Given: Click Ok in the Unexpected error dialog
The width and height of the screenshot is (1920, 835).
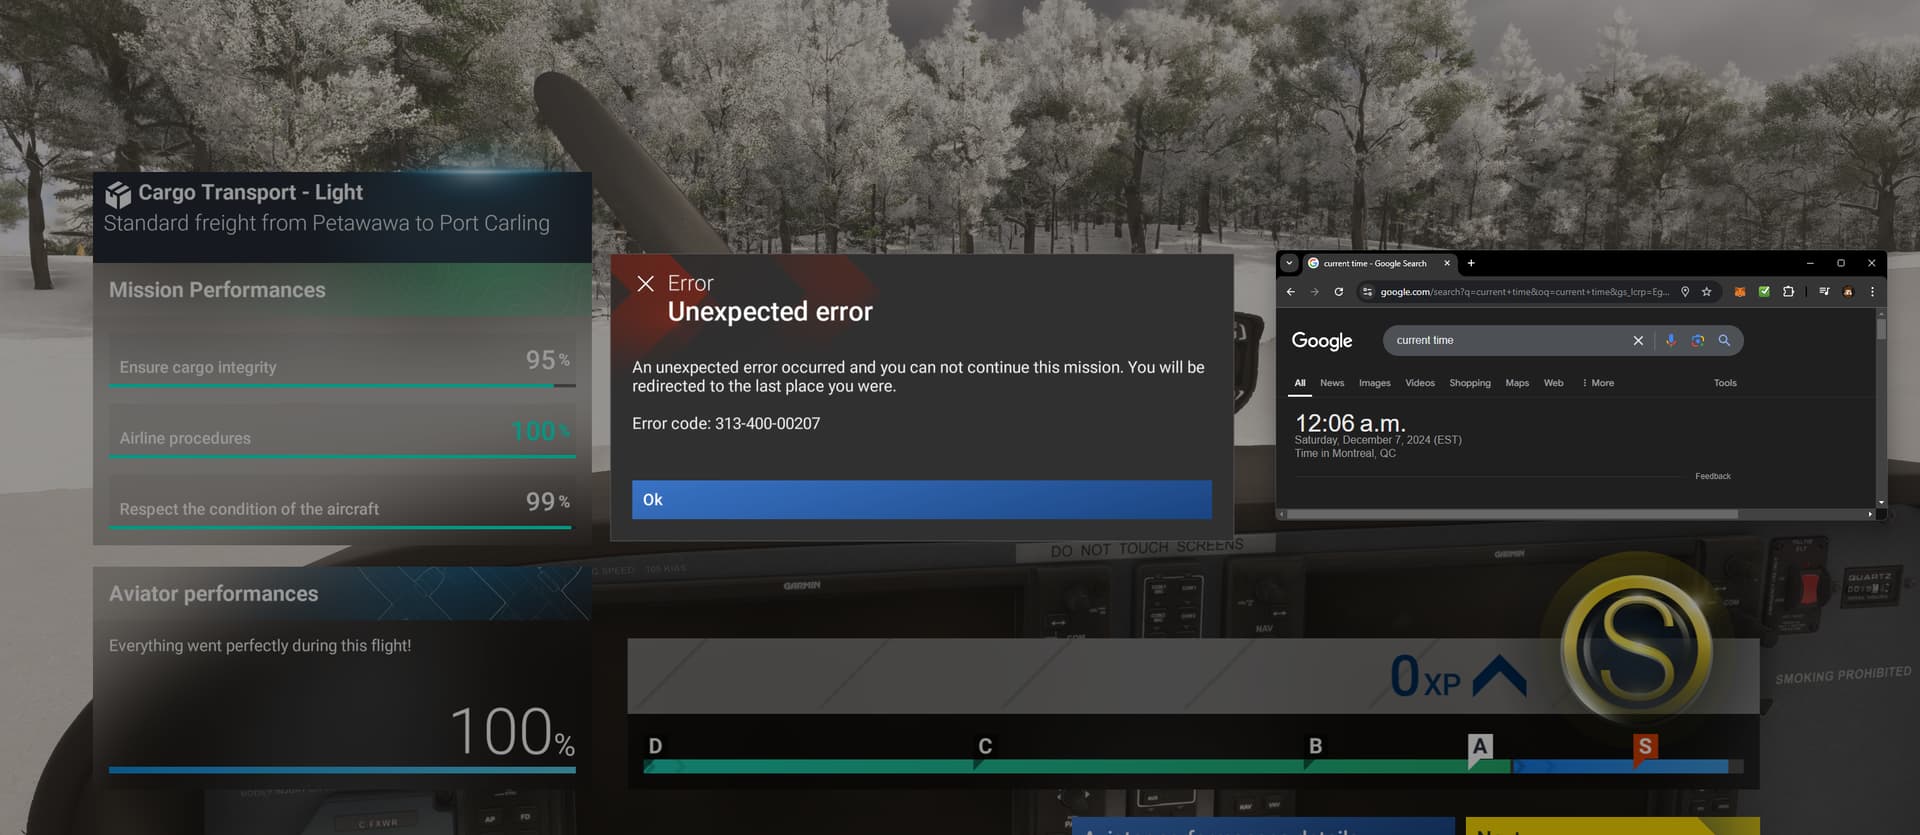Looking at the screenshot, I should click(x=921, y=500).
